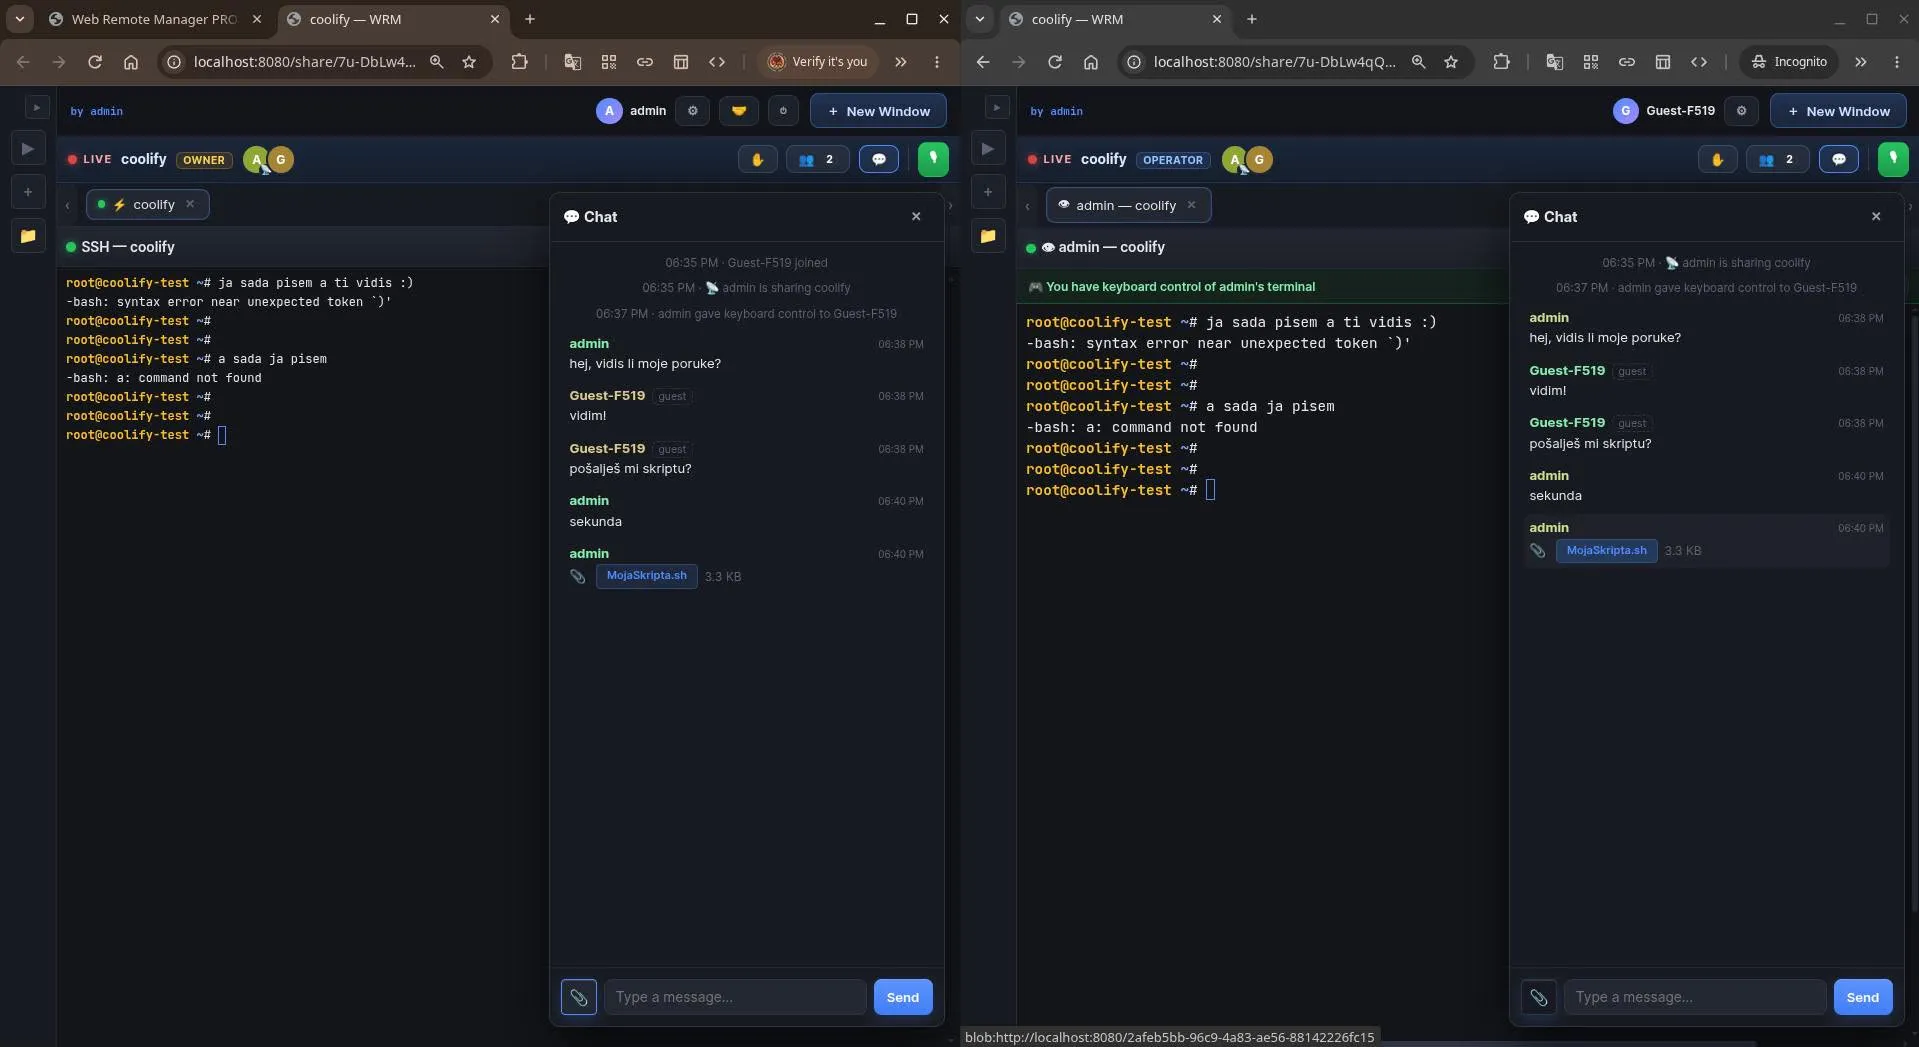Screen dimensions: 1919x1047
Task: Expand sidebar with small arrow in guest window
Action: click(x=996, y=107)
